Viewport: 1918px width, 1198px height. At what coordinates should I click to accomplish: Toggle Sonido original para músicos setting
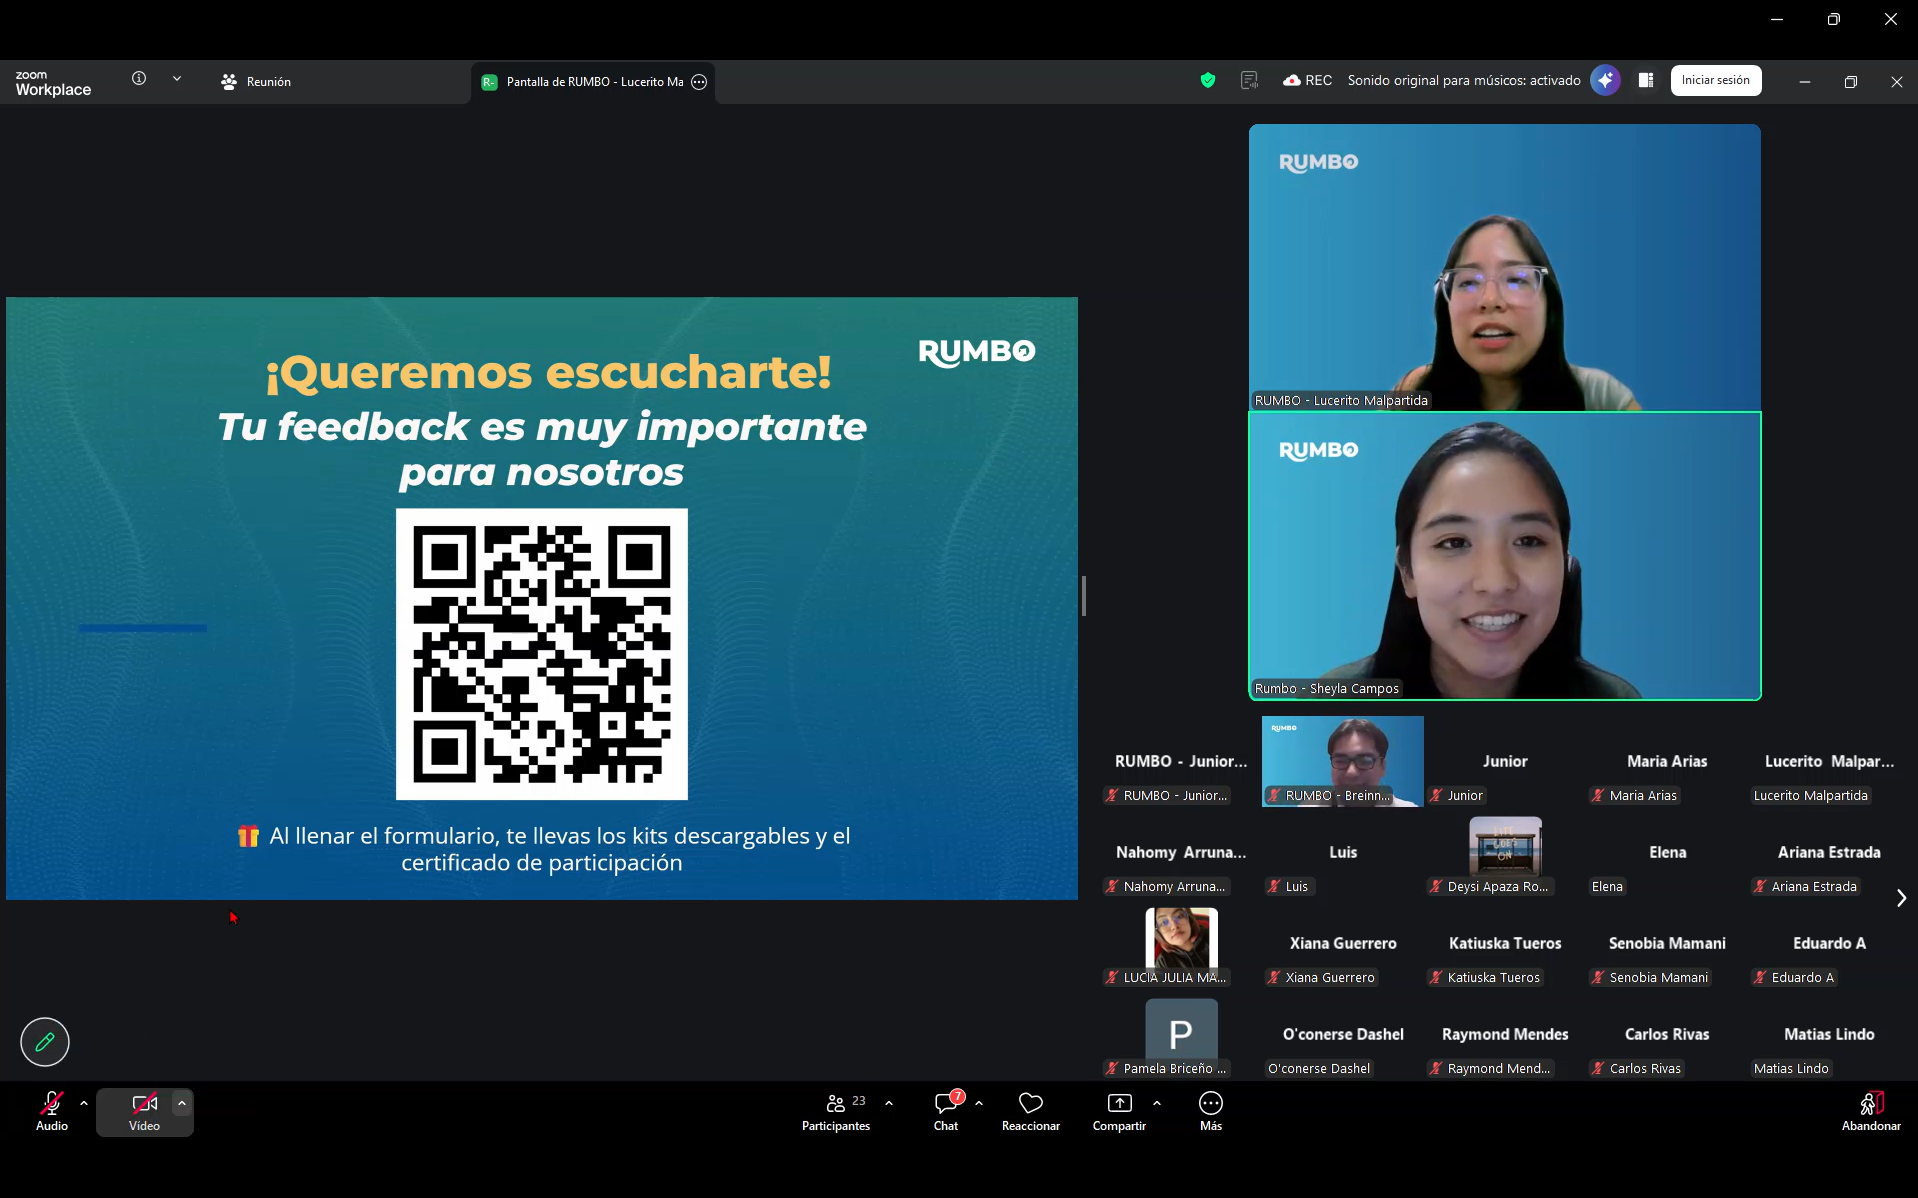click(x=1464, y=81)
